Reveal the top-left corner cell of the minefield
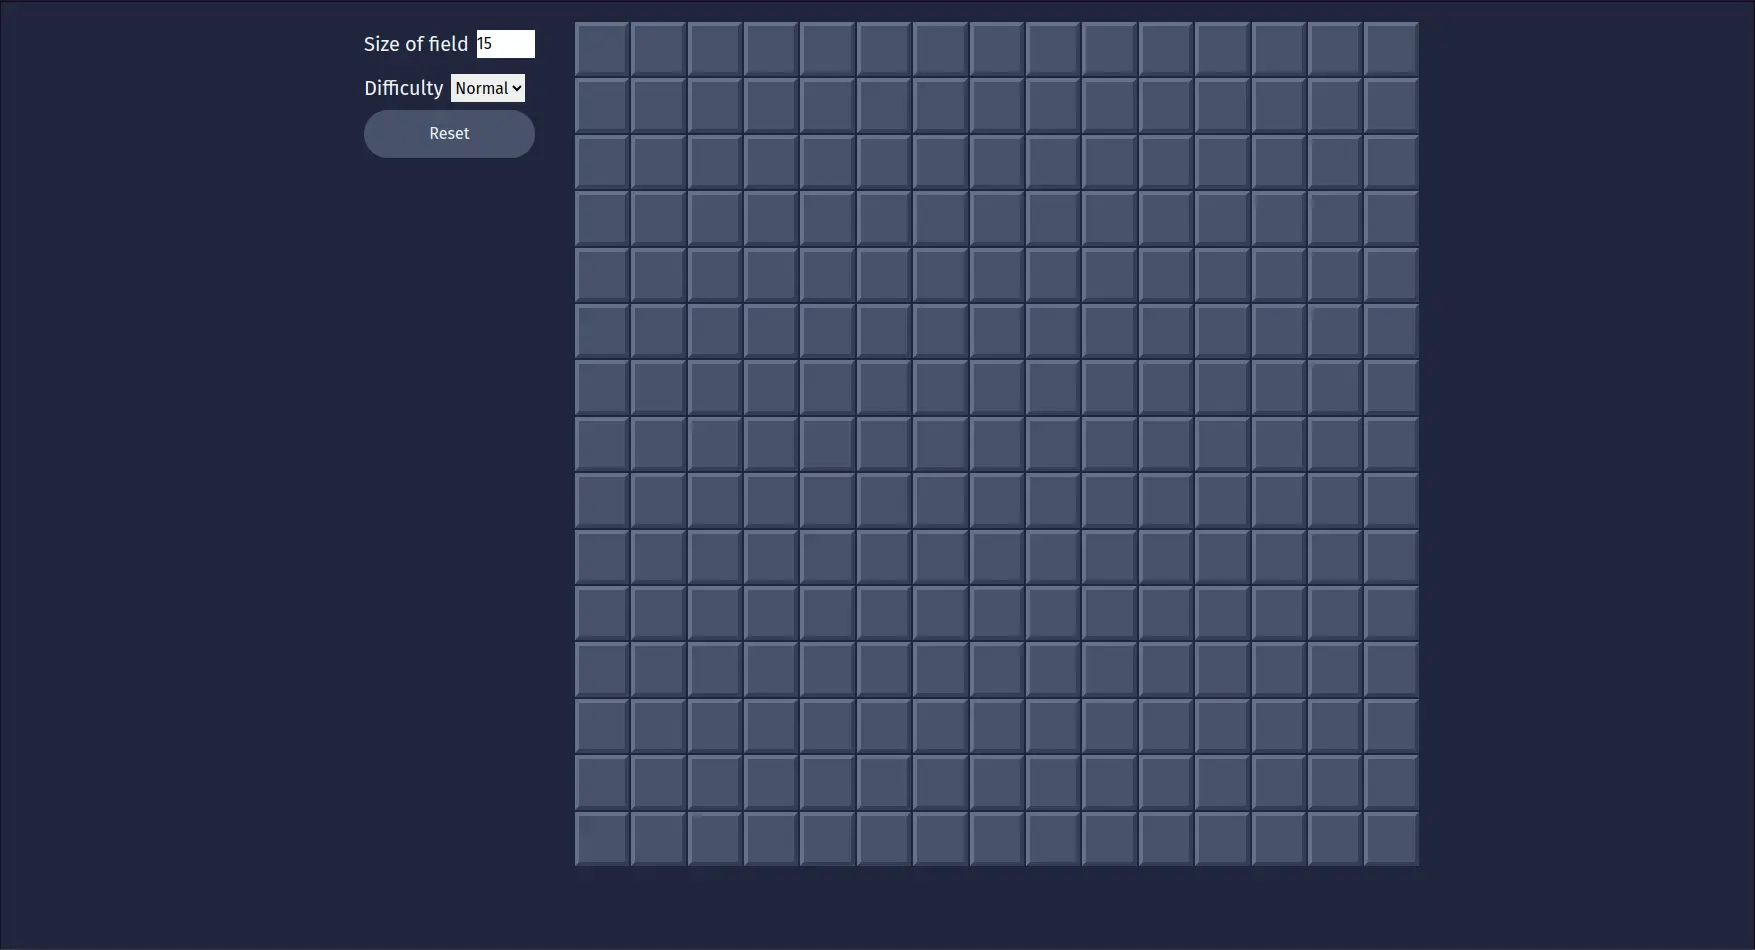 602,49
